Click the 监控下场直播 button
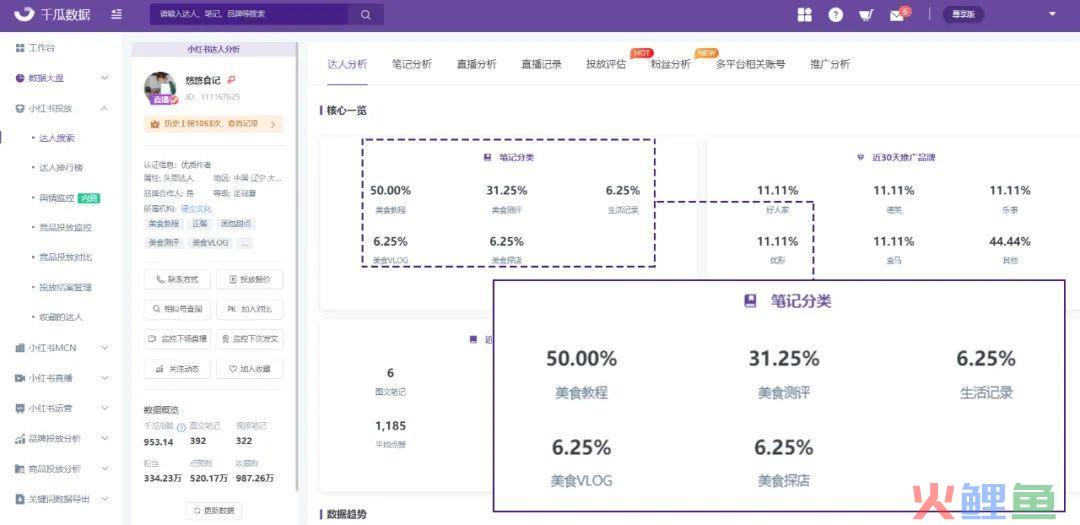The image size is (1080, 525). pos(178,339)
